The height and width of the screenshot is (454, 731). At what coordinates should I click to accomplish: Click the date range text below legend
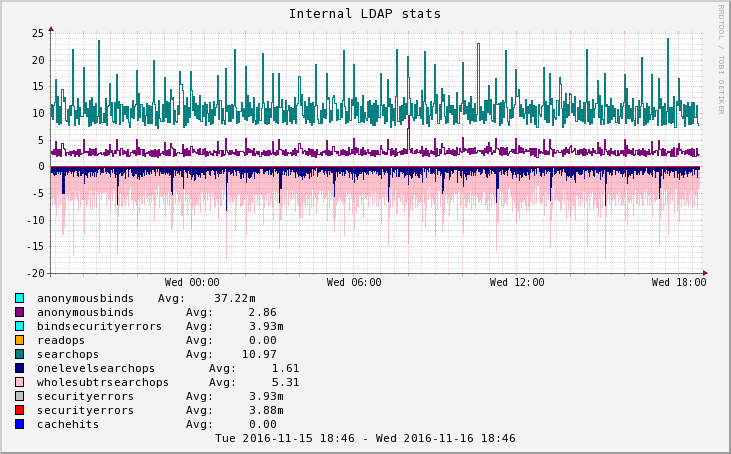coord(365,439)
